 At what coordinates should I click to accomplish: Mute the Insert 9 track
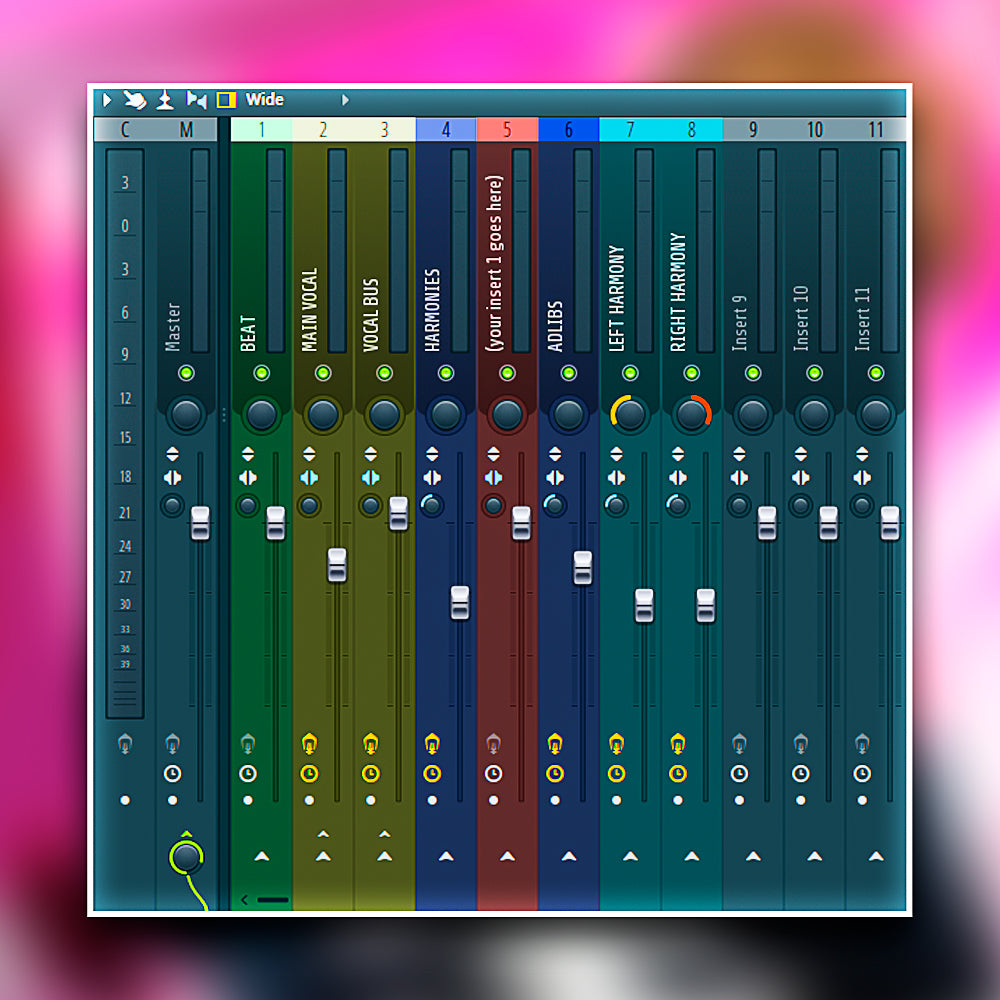[753, 373]
